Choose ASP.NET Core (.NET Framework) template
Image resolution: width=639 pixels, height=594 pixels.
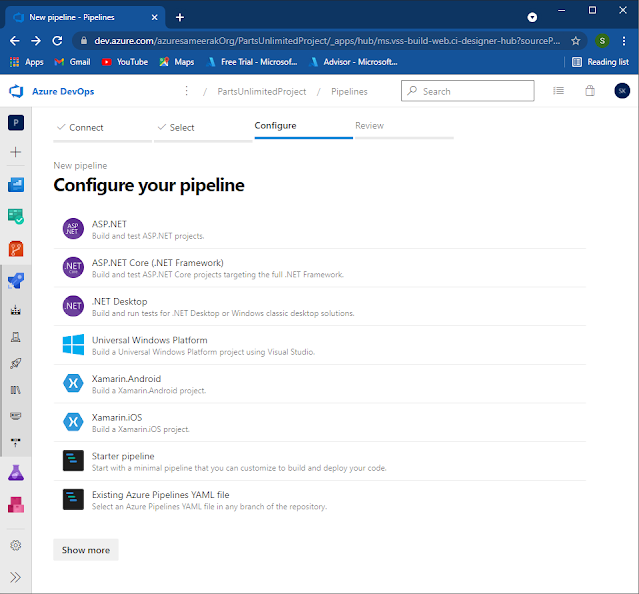click(x=320, y=268)
